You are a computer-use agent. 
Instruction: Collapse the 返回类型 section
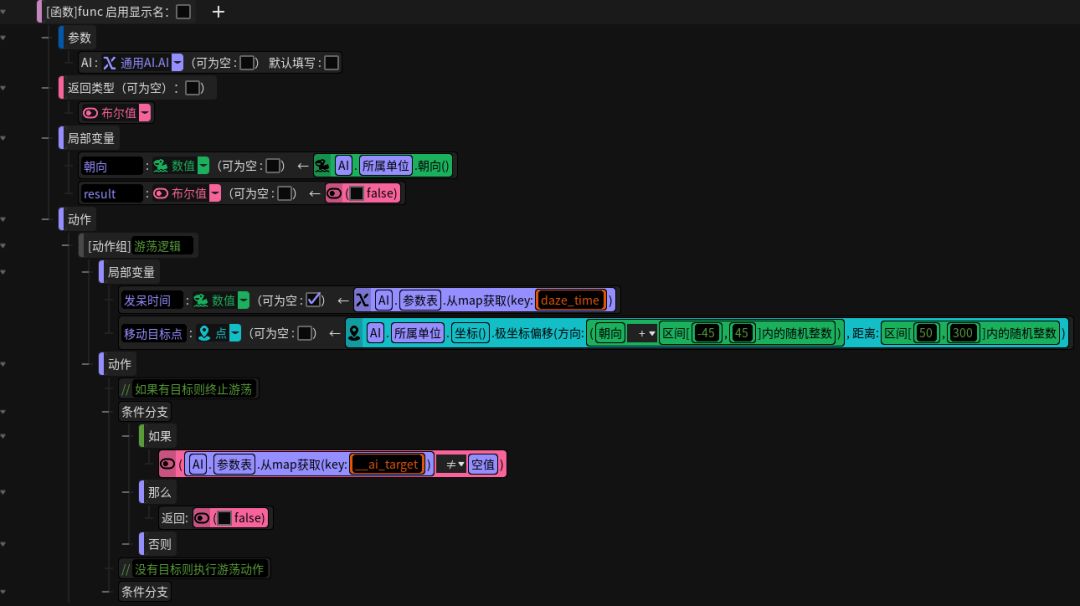pyautogui.click(x=45, y=87)
